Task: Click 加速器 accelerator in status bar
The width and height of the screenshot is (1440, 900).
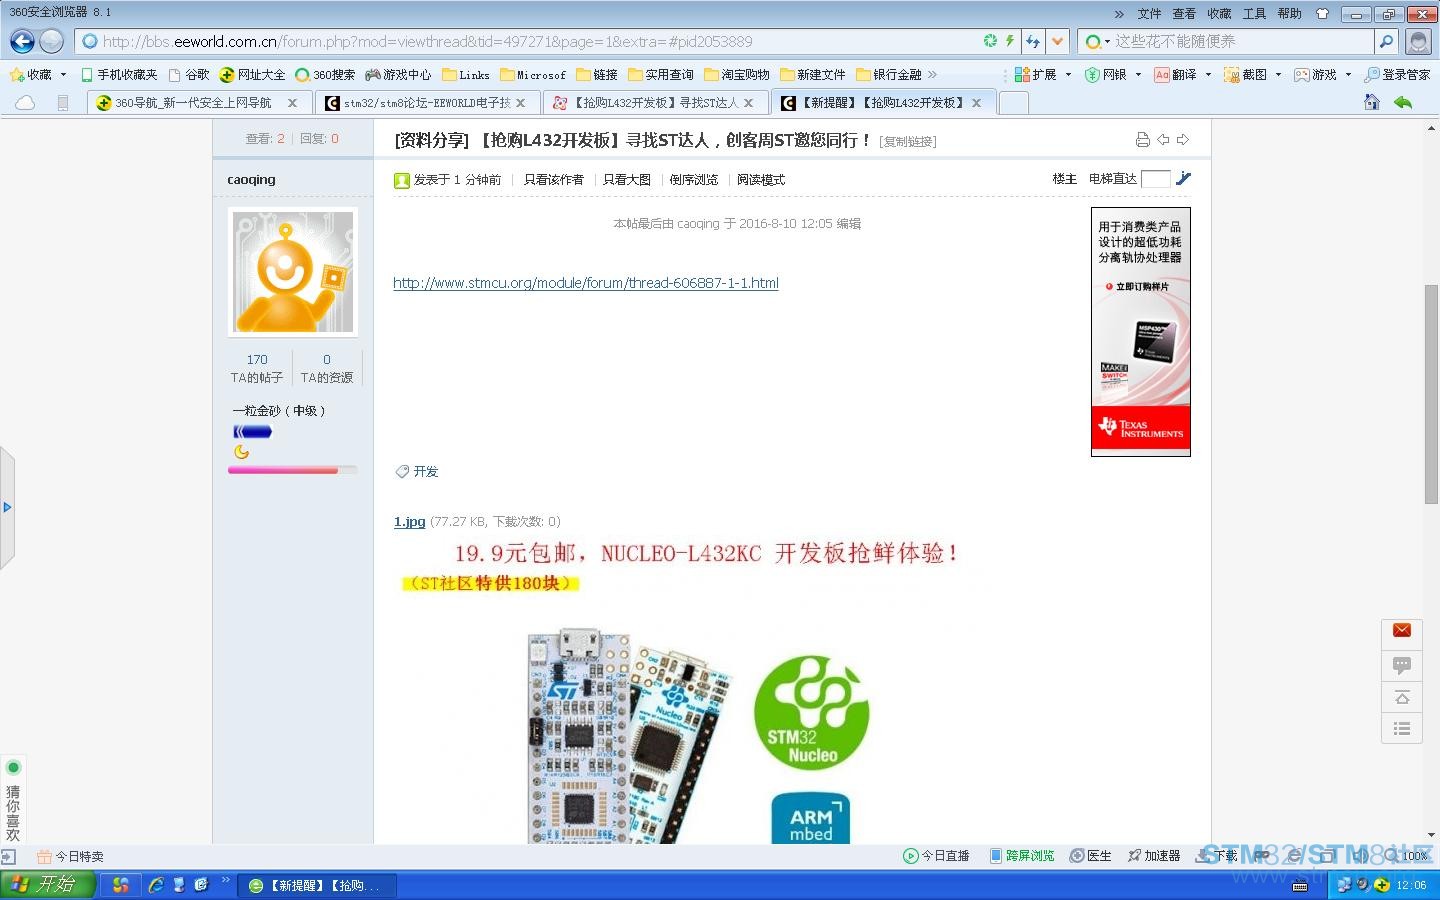Action: tap(1154, 856)
